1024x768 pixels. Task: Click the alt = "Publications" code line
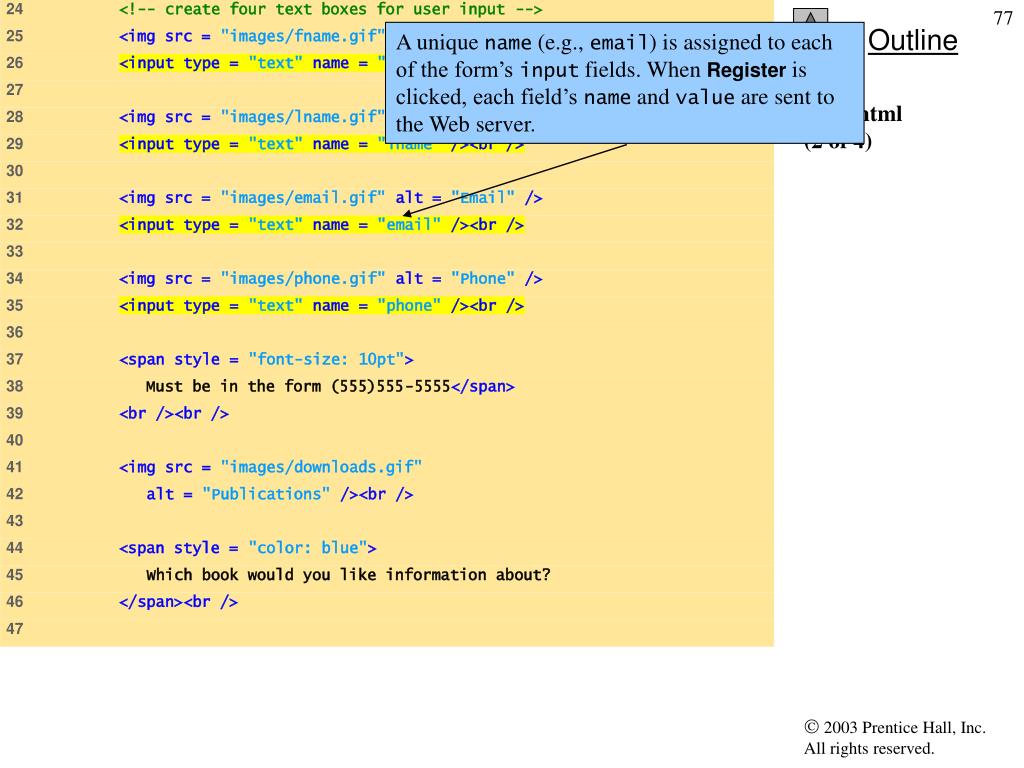point(280,494)
